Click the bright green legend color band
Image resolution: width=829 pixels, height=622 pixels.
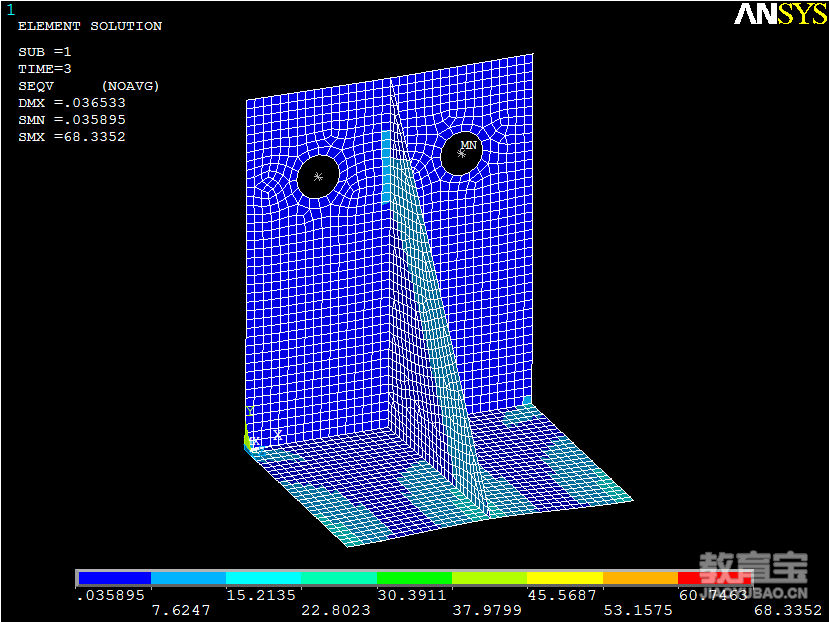click(x=415, y=578)
